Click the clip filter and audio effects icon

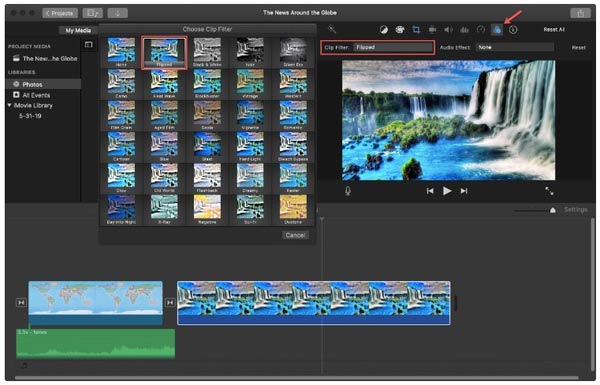point(497,29)
